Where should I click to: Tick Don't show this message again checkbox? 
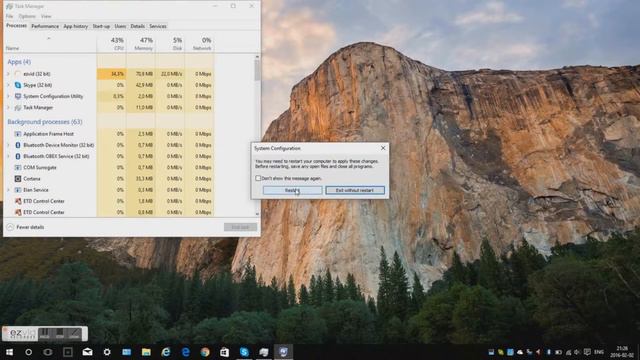[258, 178]
